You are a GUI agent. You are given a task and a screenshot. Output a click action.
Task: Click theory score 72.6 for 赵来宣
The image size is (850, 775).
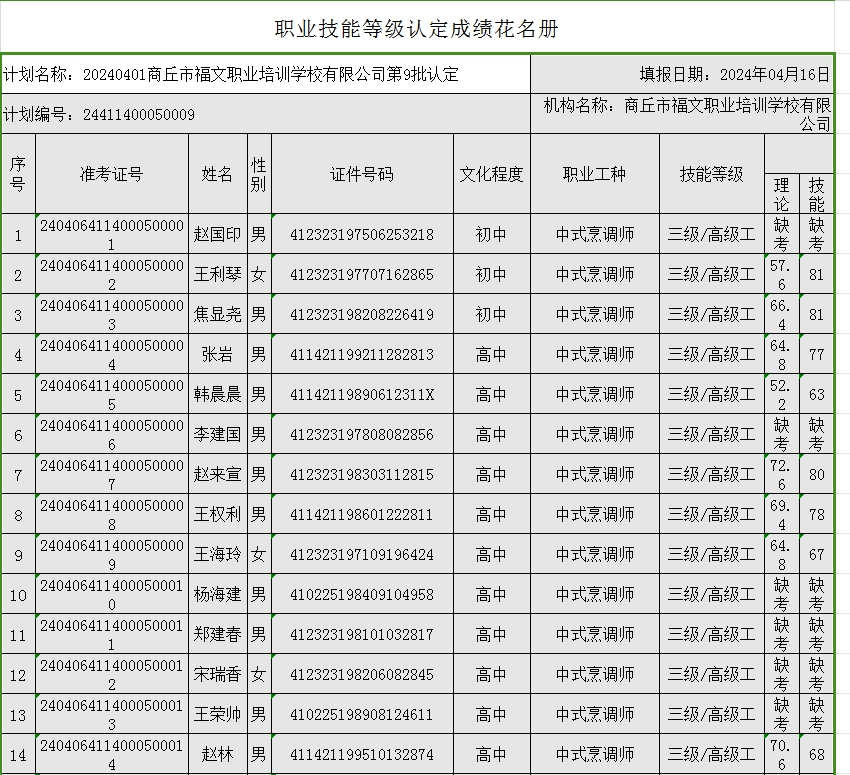pos(781,474)
